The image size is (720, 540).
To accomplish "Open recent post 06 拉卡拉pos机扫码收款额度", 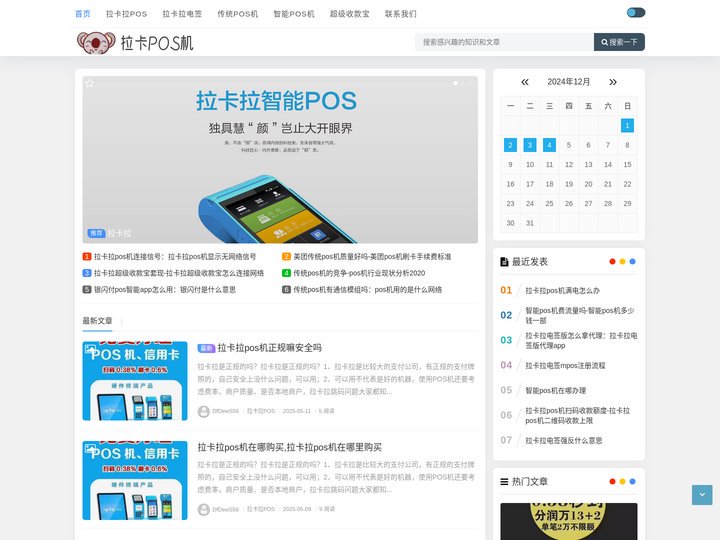I will click(x=578, y=415).
